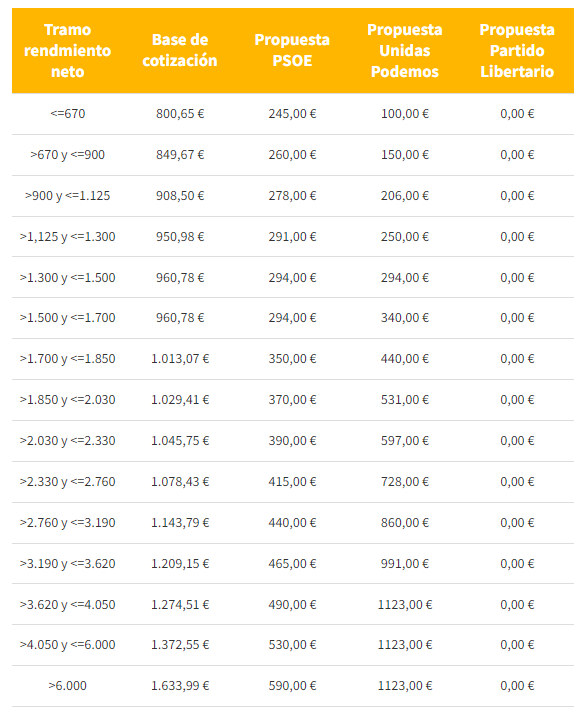This screenshot has height=717, width=582.
Task: Click the base value '1.209,15 €'
Action: click(180, 563)
